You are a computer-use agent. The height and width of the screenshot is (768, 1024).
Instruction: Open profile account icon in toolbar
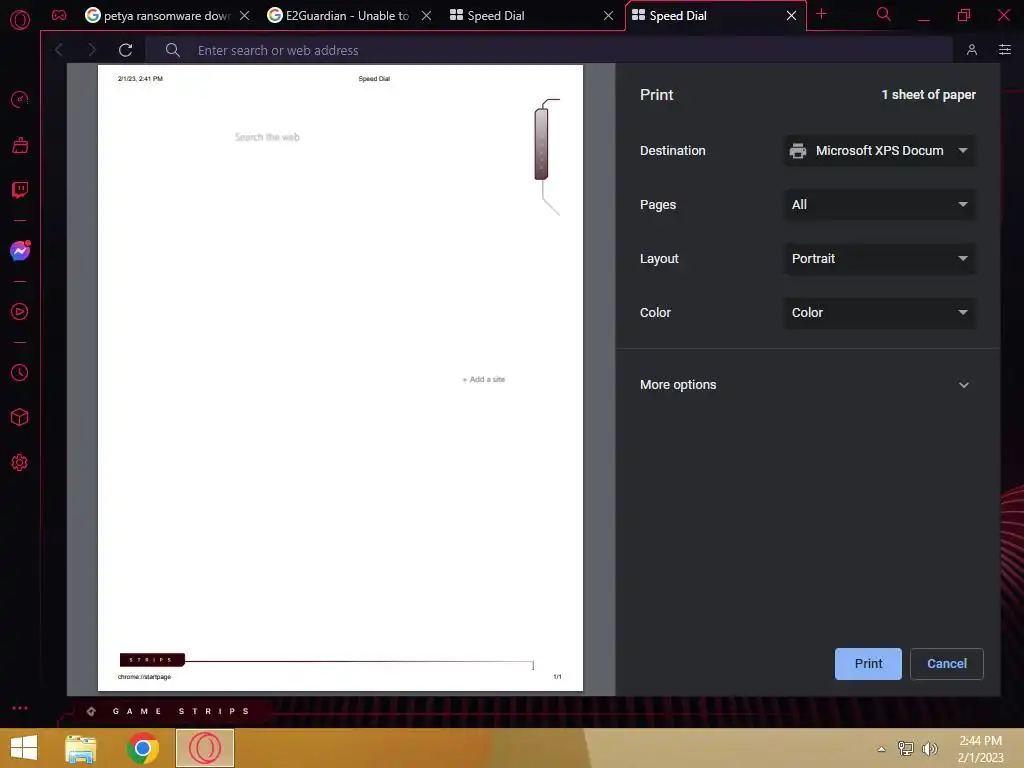[x=972, y=50]
